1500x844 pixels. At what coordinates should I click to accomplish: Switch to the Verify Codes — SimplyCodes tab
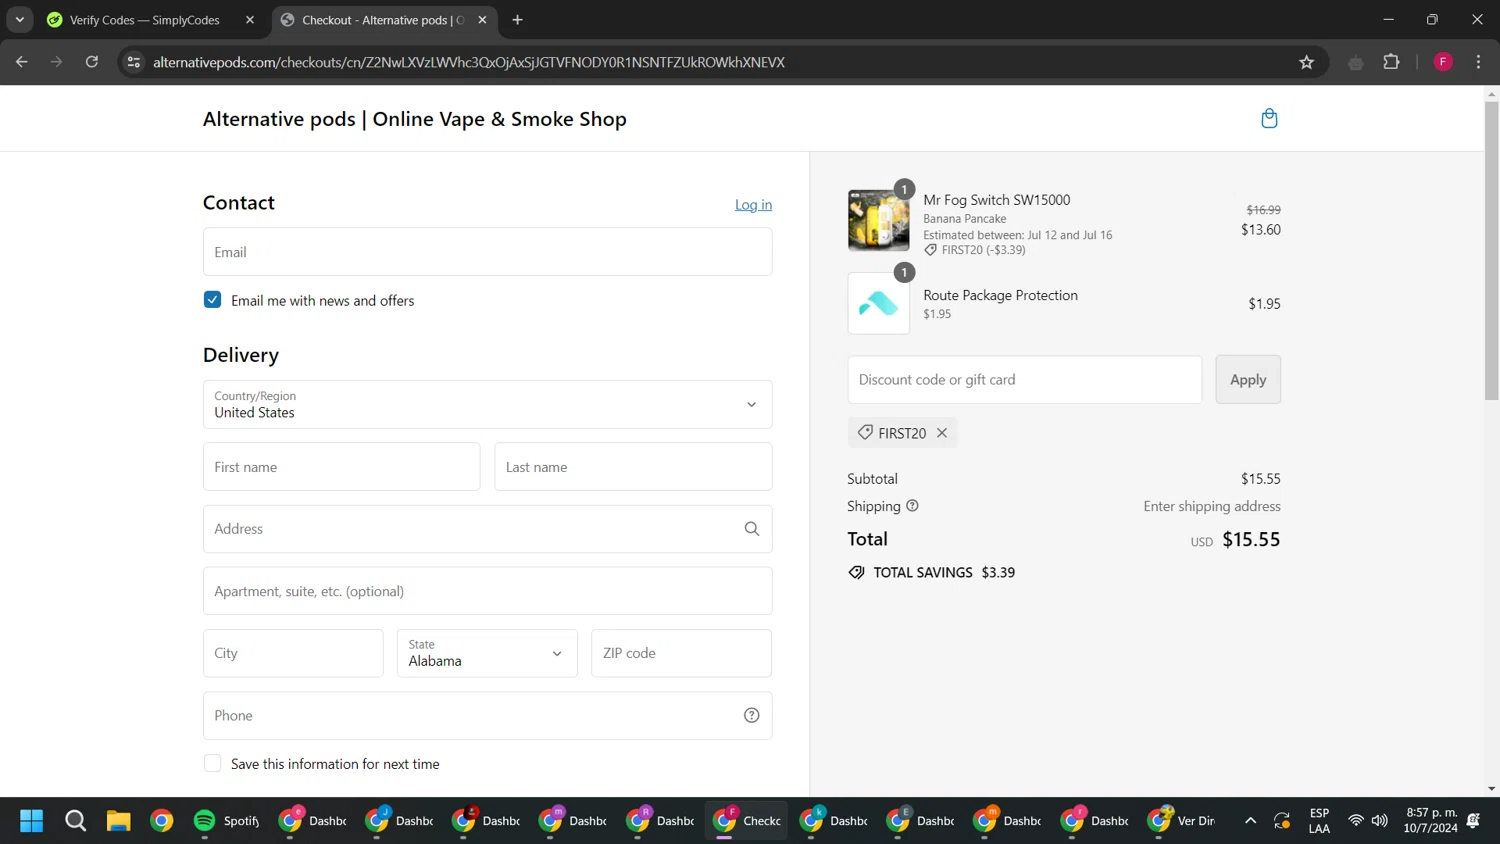click(144, 20)
